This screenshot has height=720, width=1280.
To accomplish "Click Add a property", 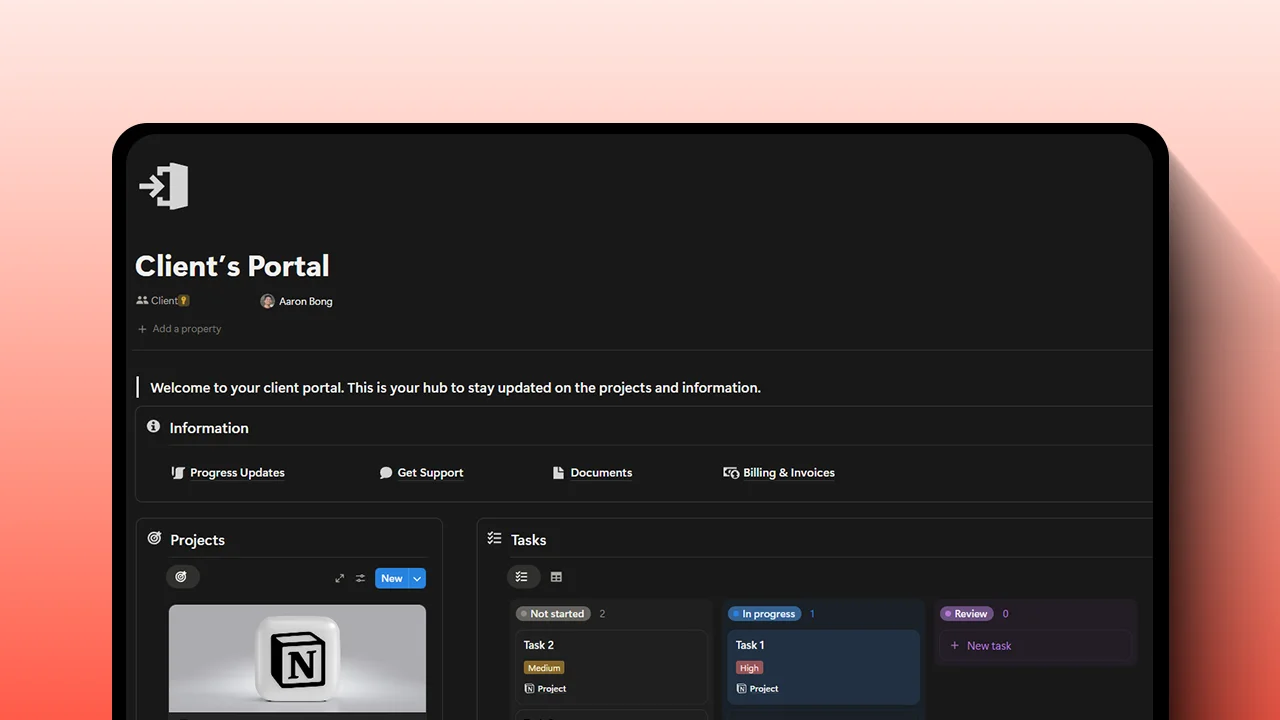I will (179, 329).
